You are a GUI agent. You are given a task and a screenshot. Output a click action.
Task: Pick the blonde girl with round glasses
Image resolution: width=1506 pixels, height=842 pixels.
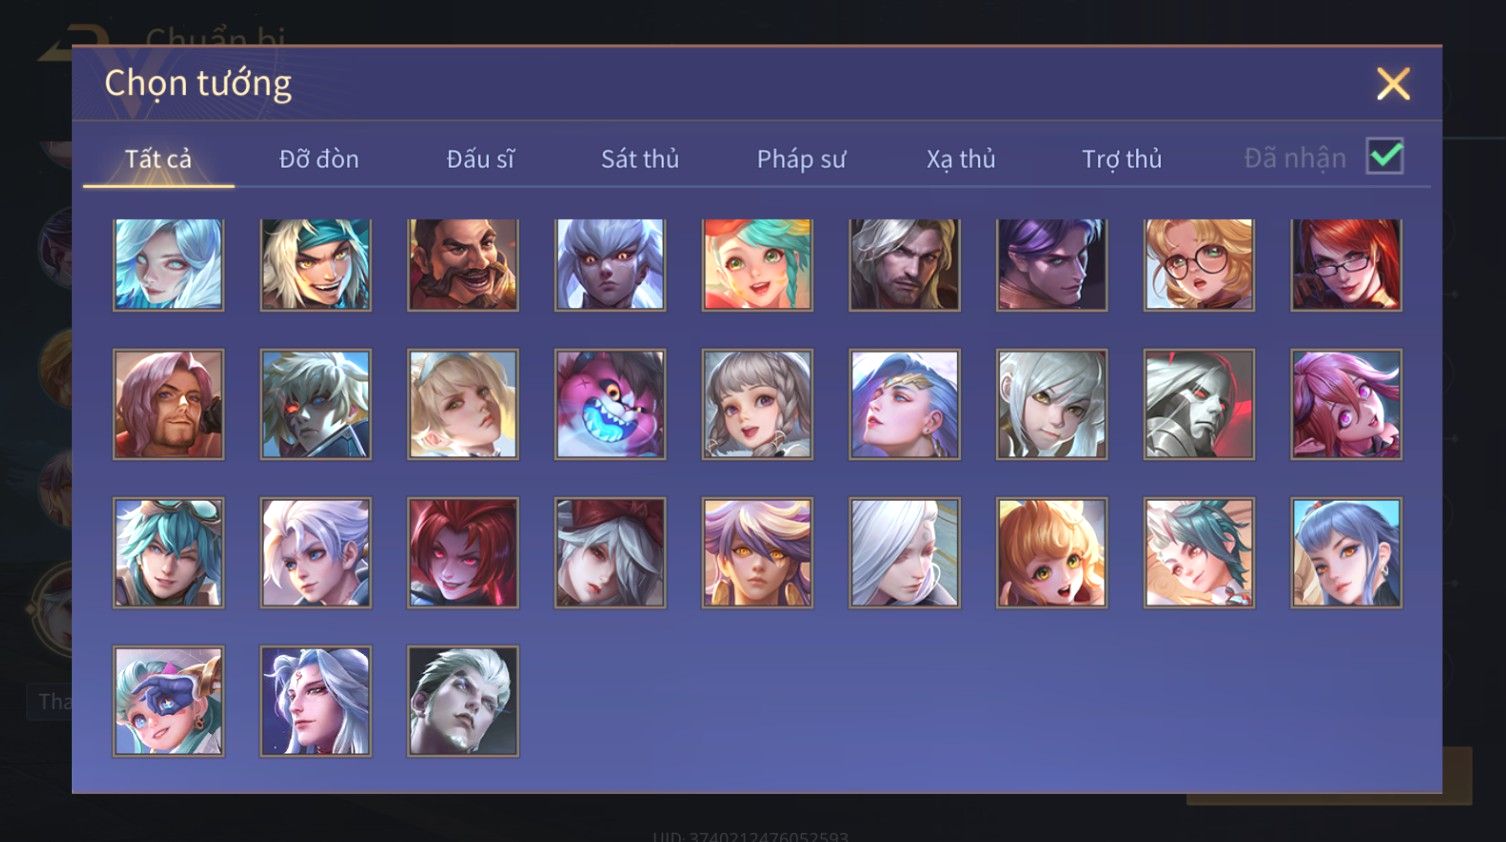(1199, 264)
